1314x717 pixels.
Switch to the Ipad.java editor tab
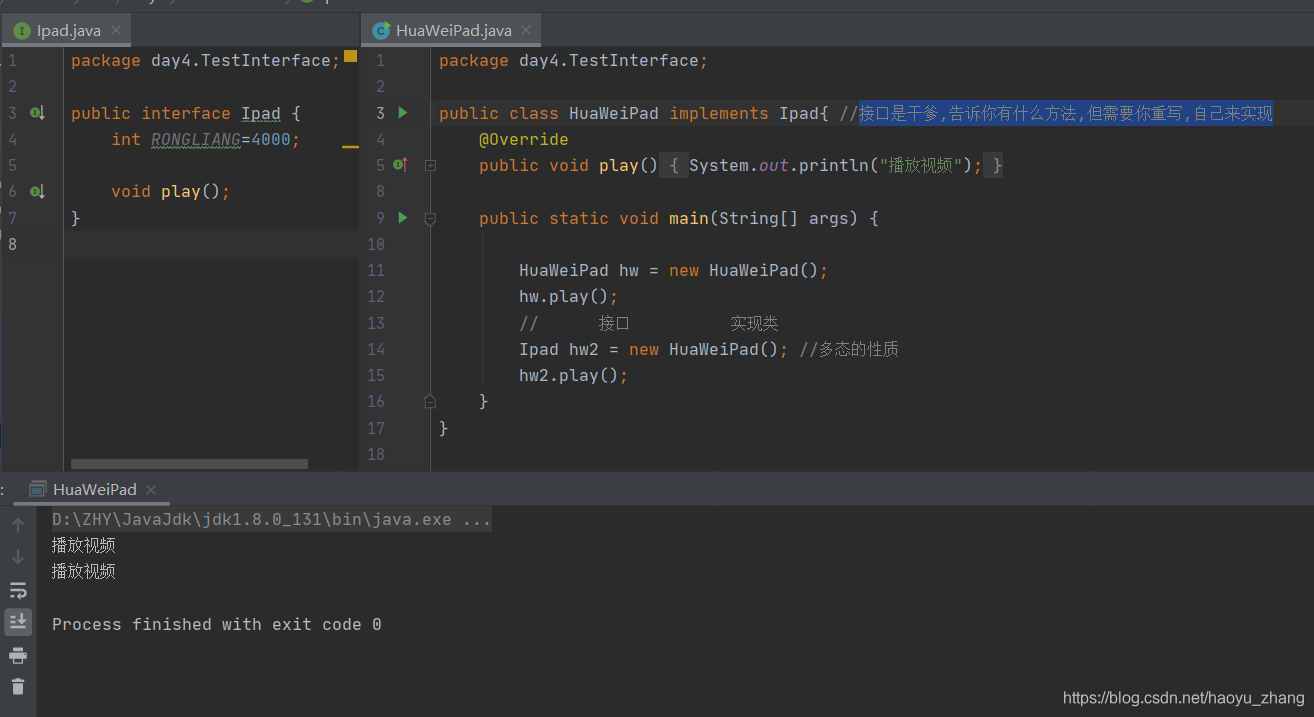pos(68,30)
